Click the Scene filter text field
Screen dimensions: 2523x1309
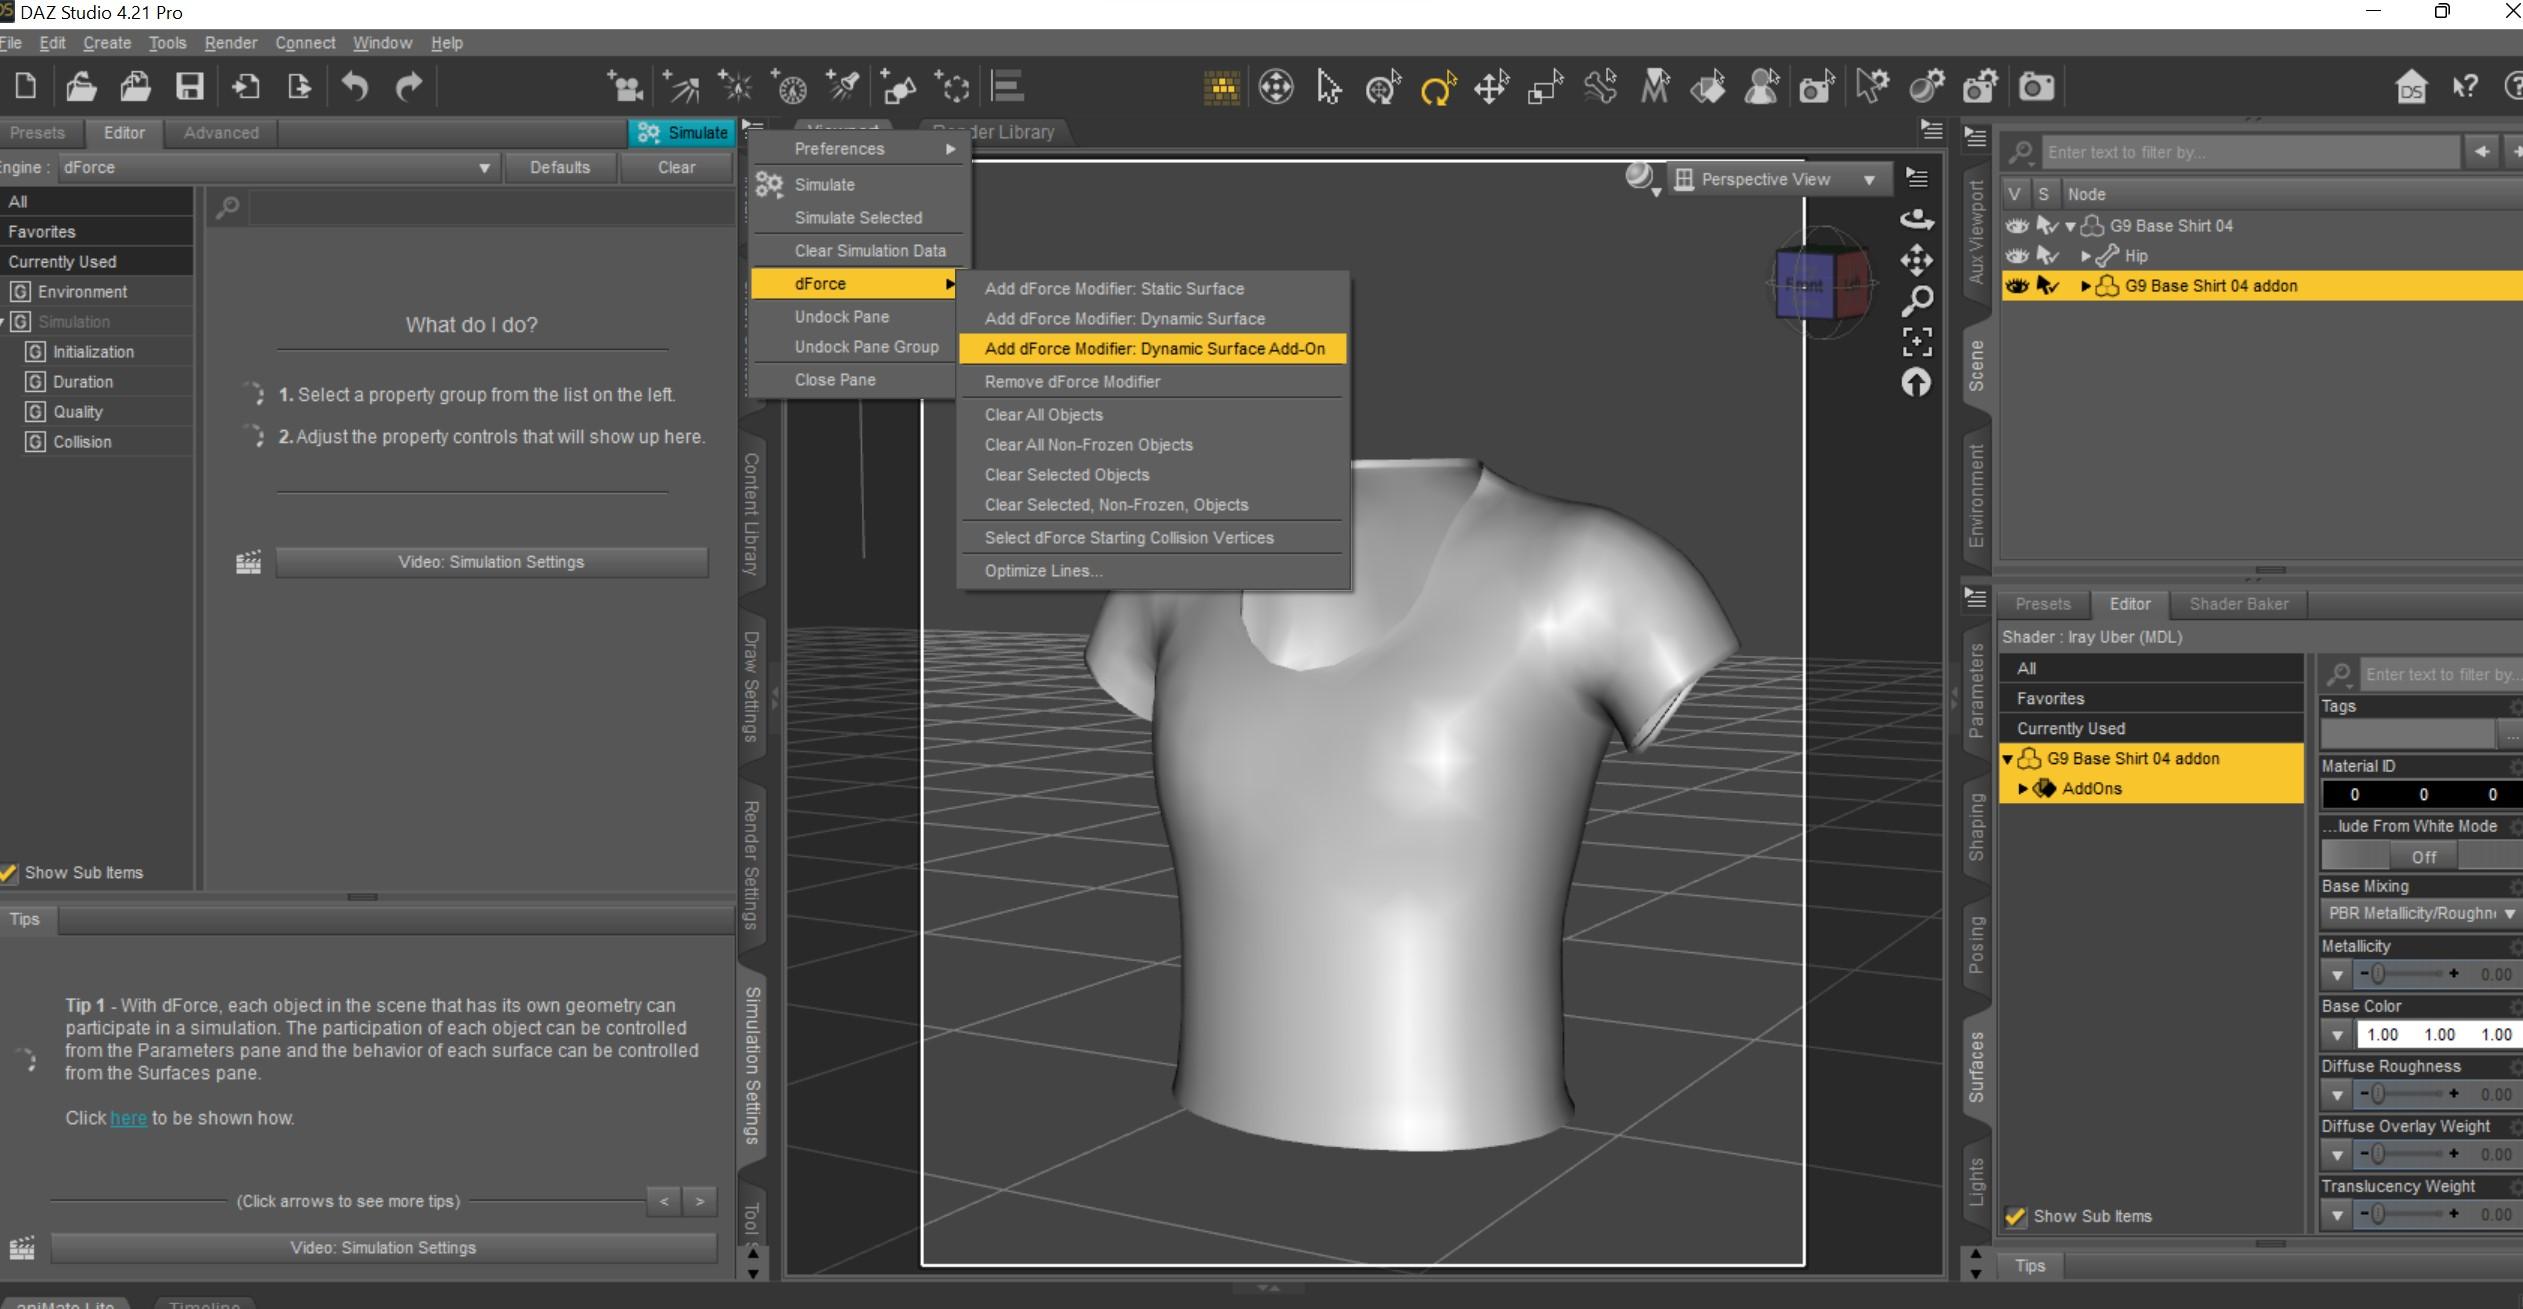click(x=2250, y=153)
